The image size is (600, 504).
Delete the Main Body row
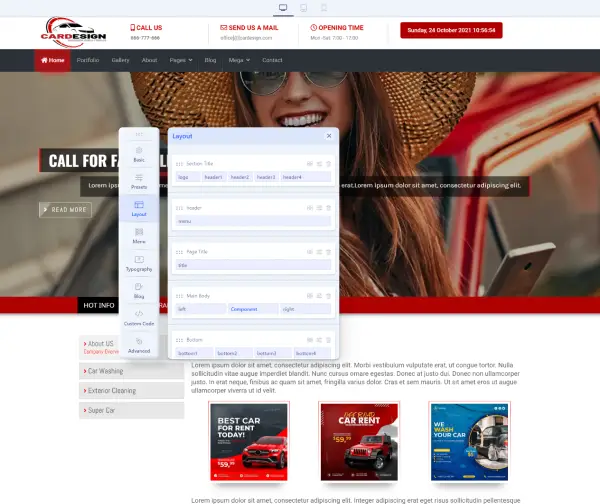point(328,296)
